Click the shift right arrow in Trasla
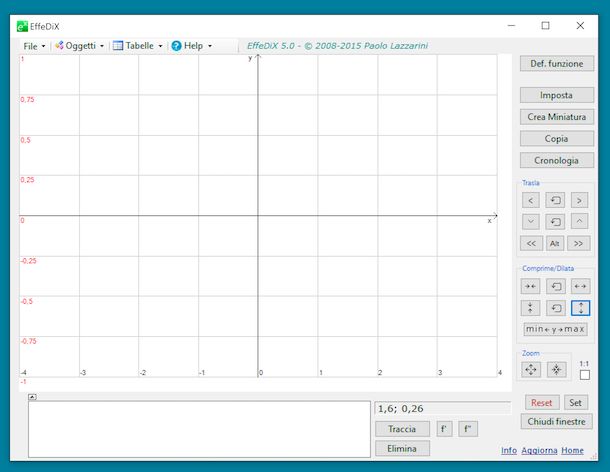The height and width of the screenshot is (472, 610). (x=580, y=200)
